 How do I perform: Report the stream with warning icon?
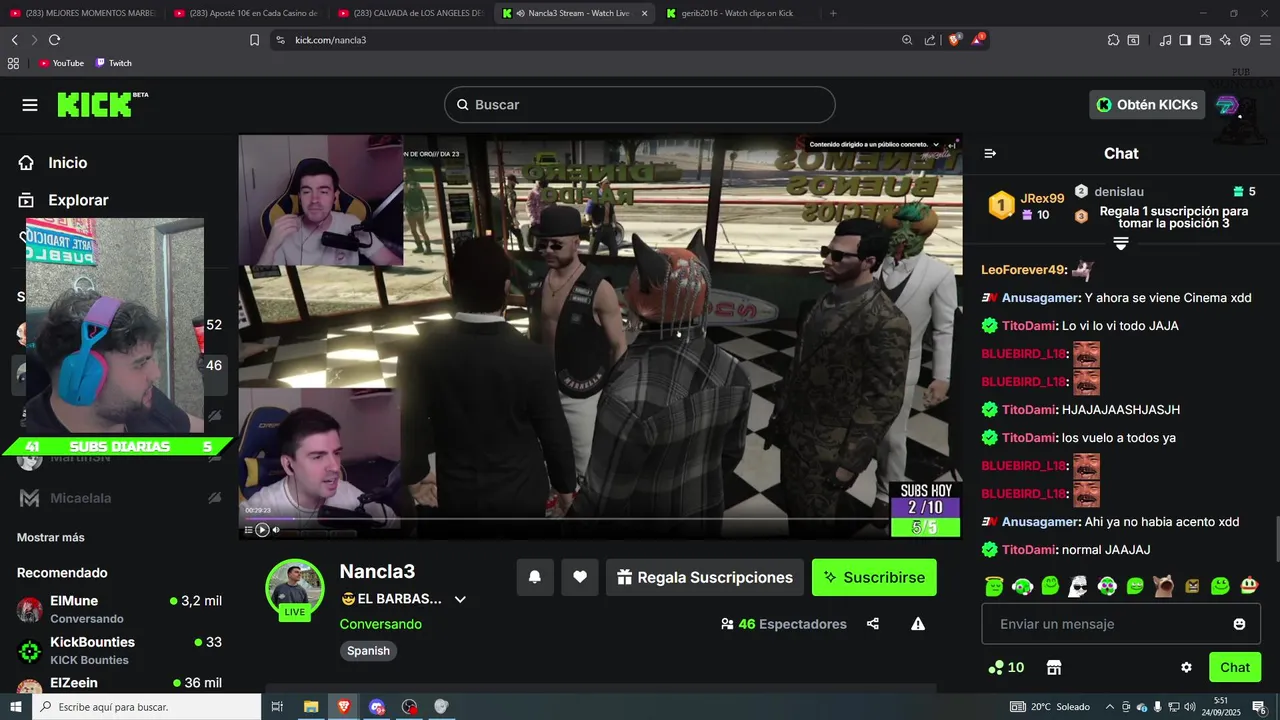[918, 624]
